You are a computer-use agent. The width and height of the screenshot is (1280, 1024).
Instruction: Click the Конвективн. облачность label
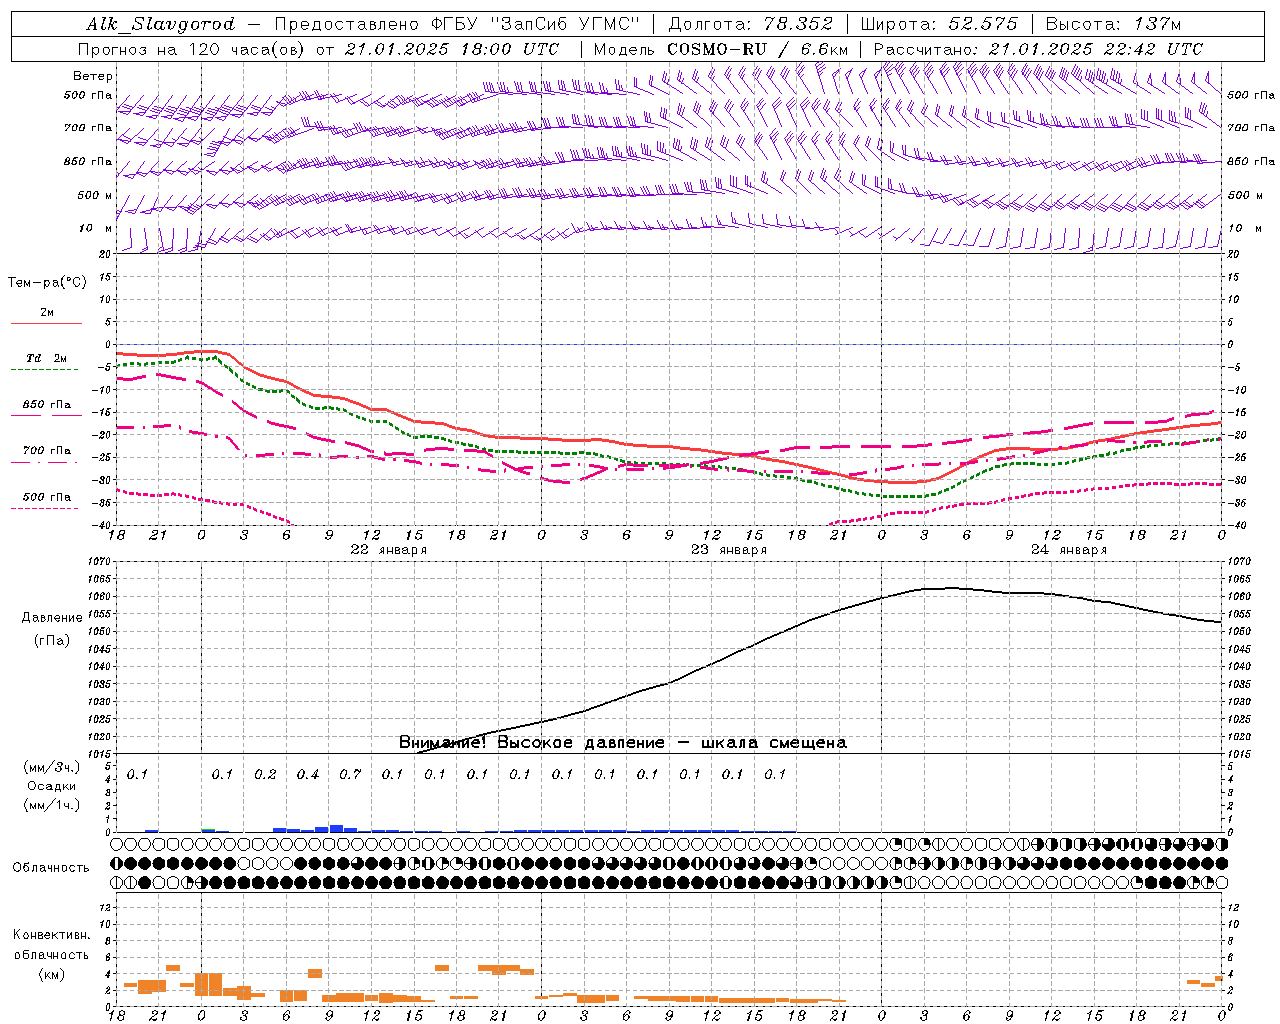[x=51, y=954]
